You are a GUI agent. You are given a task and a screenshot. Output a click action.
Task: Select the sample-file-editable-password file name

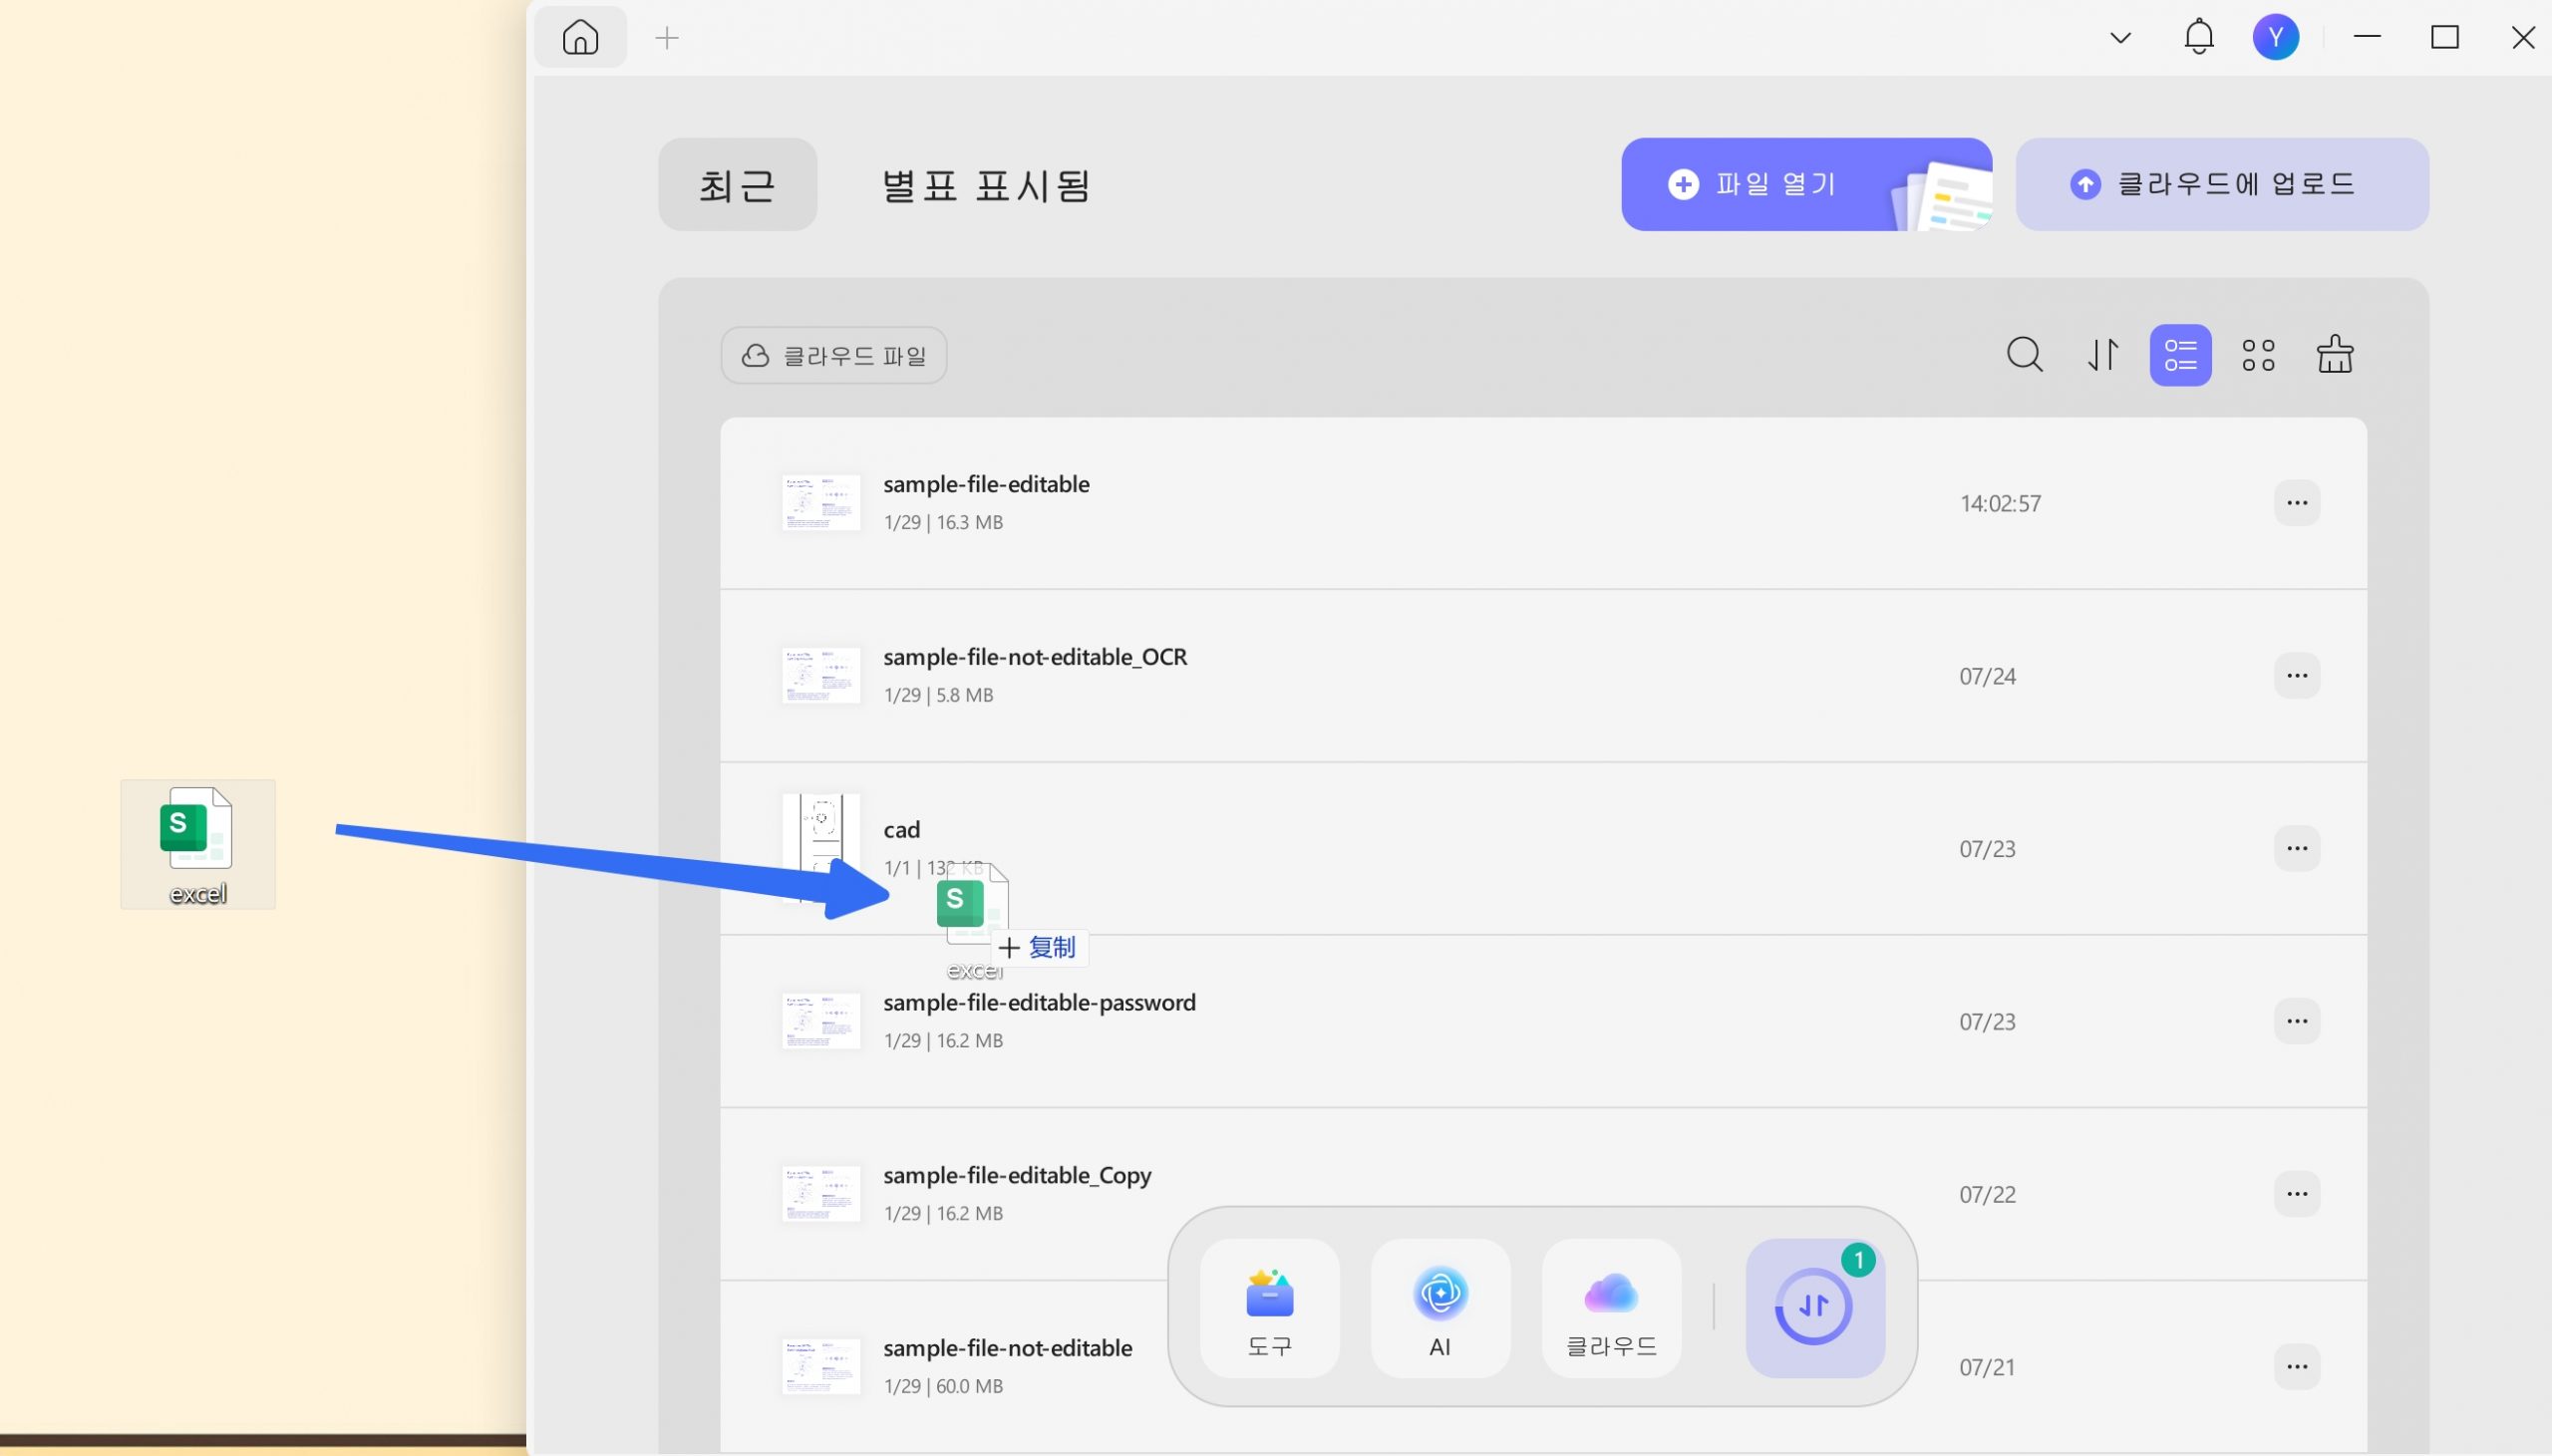pos(1039,1003)
